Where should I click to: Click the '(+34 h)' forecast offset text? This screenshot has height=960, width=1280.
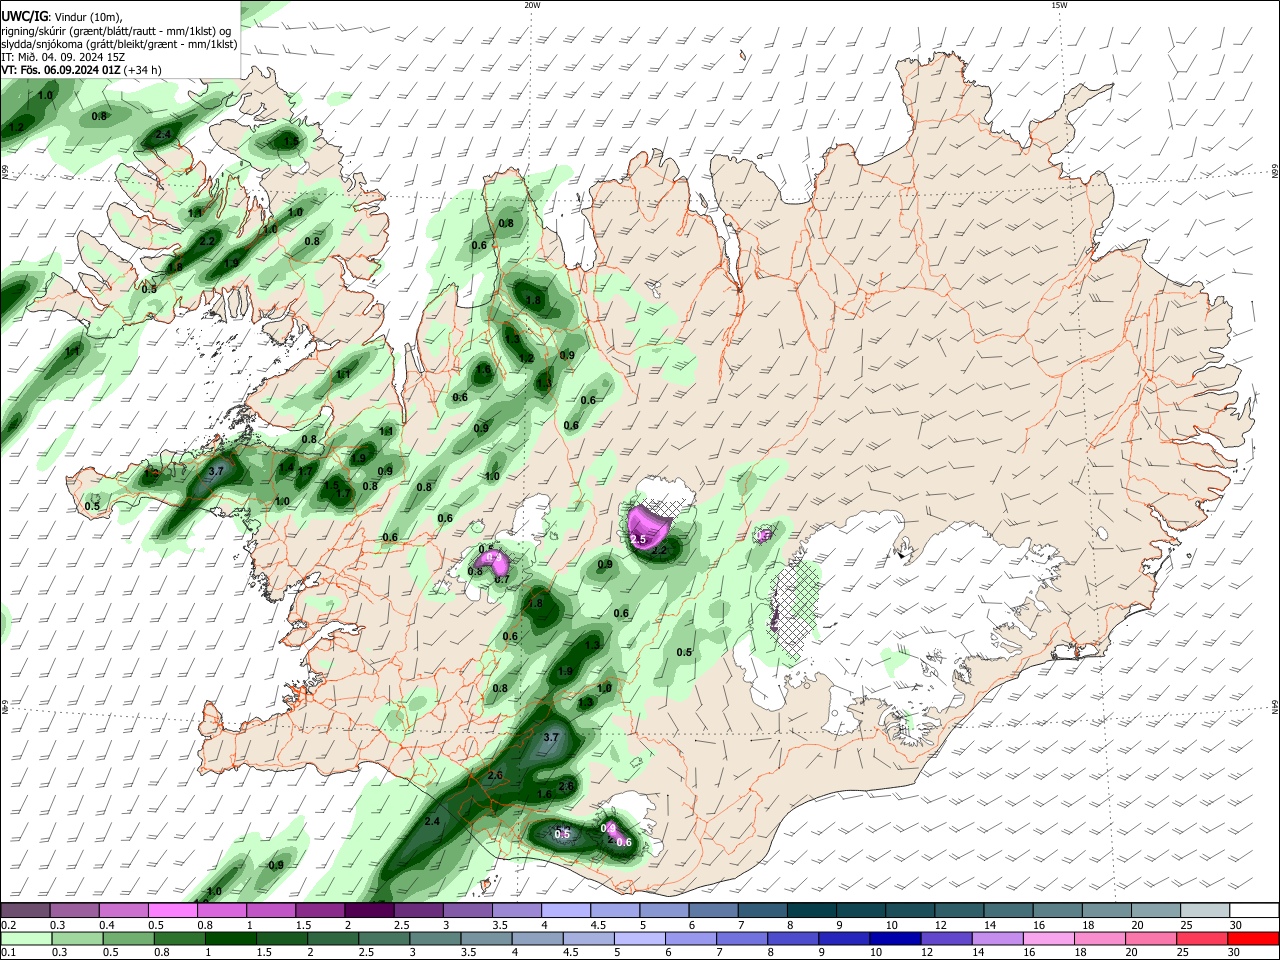143,70
